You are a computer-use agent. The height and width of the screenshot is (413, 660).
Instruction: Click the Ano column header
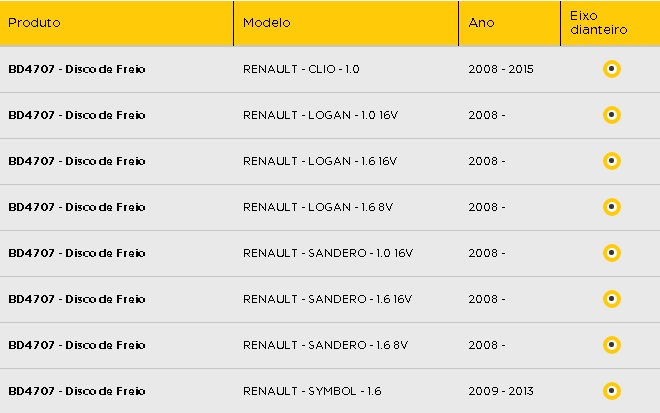(x=481, y=23)
